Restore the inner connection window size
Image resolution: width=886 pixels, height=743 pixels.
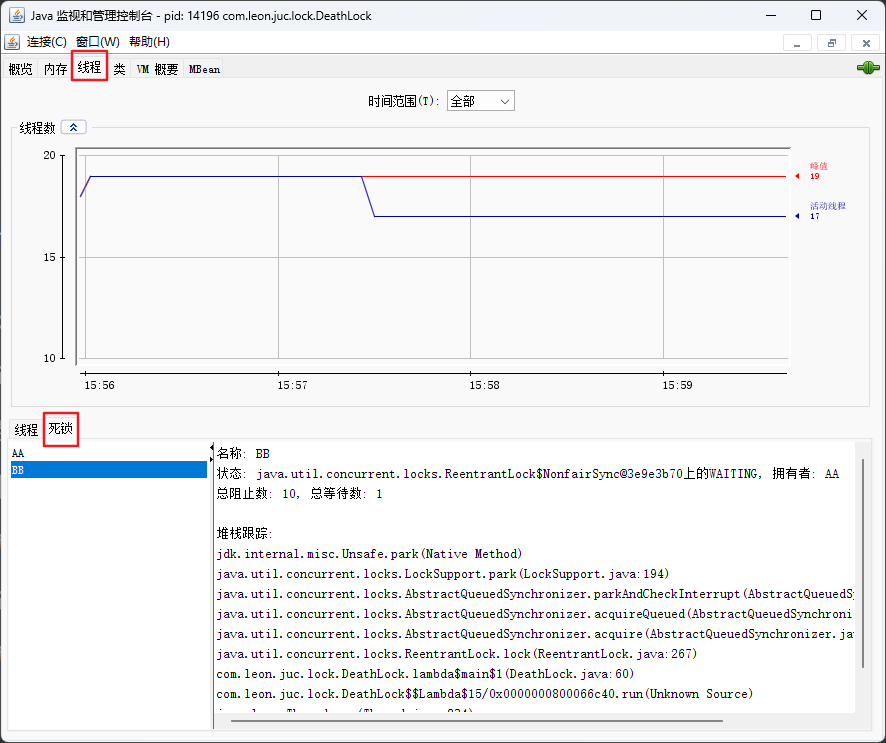(830, 42)
